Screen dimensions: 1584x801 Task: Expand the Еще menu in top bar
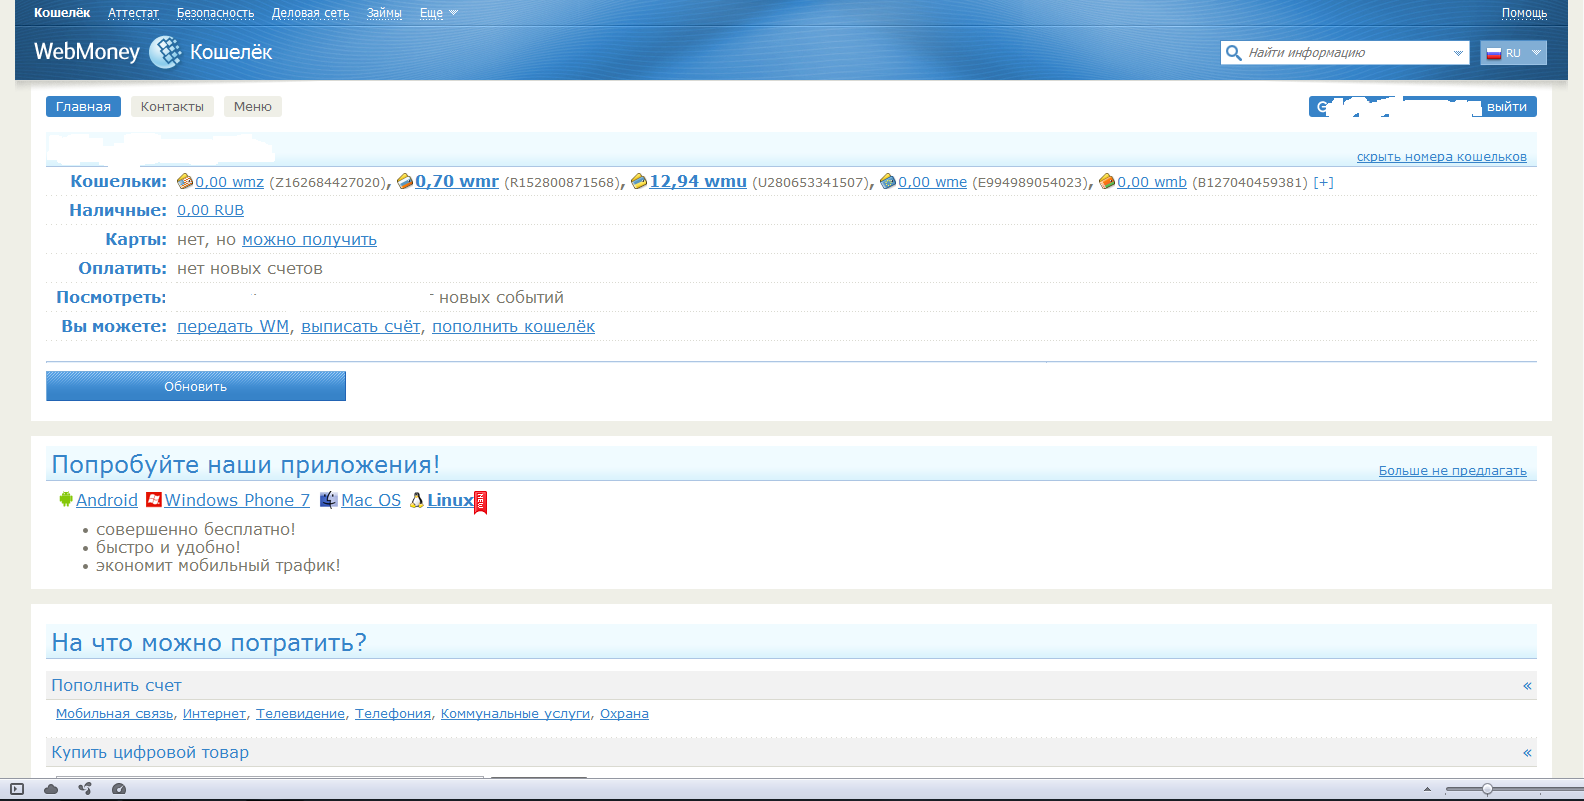438,13
